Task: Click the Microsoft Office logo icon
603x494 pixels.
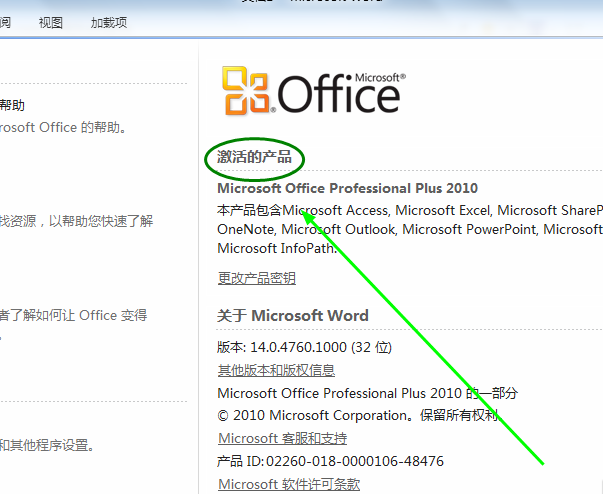Action: pos(245,92)
